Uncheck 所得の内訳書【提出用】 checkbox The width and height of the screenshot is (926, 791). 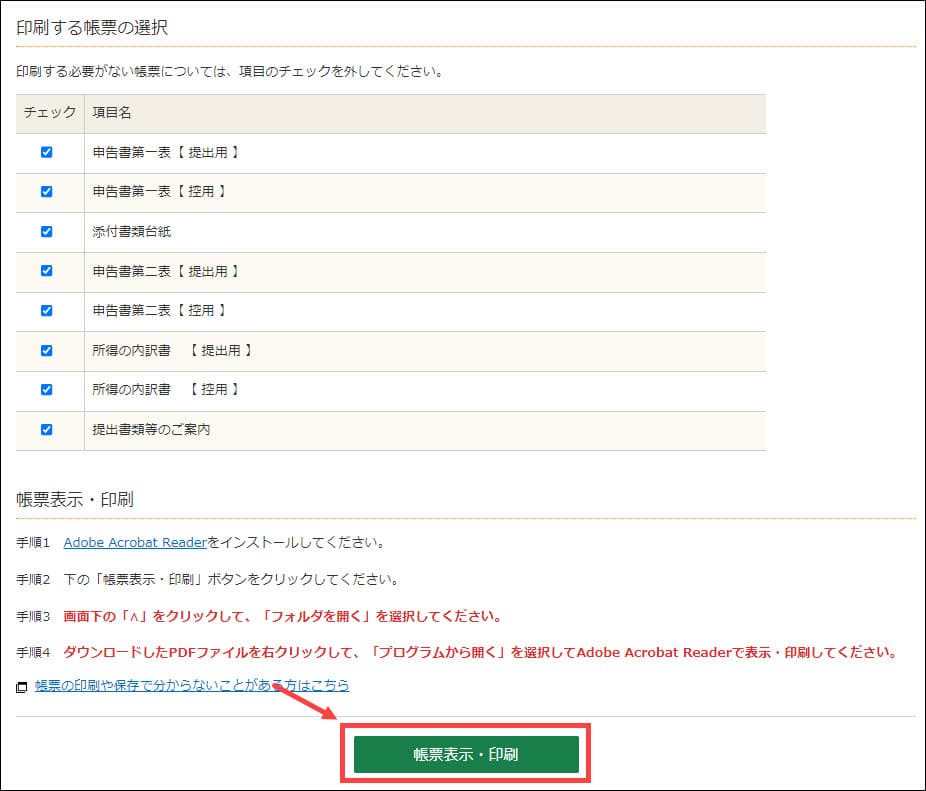pos(46,350)
